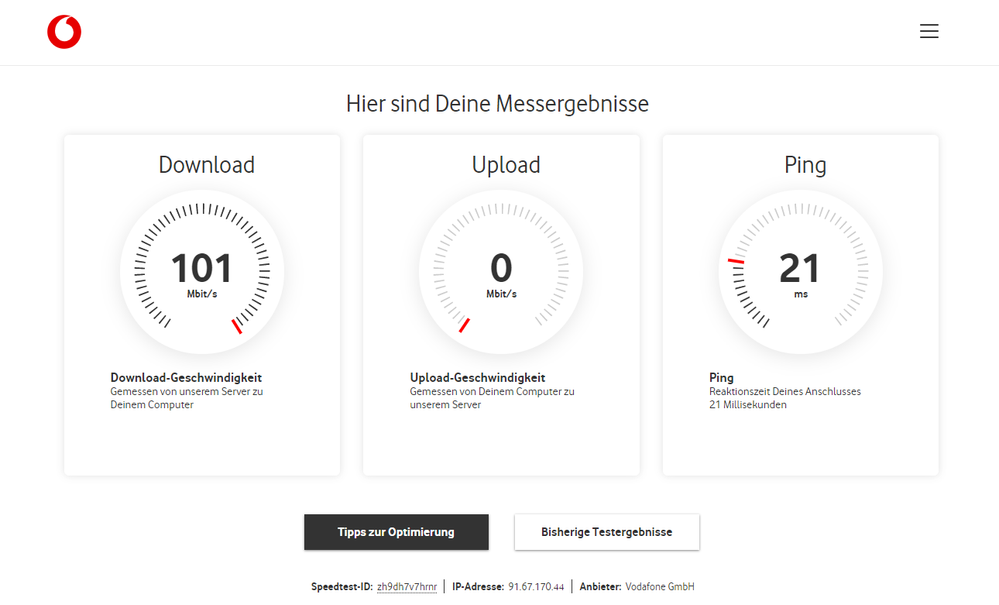Click the heading Hier sind Deine Messergebnisse
The width and height of the screenshot is (999, 605).
pyautogui.click(x=497, y=103)
